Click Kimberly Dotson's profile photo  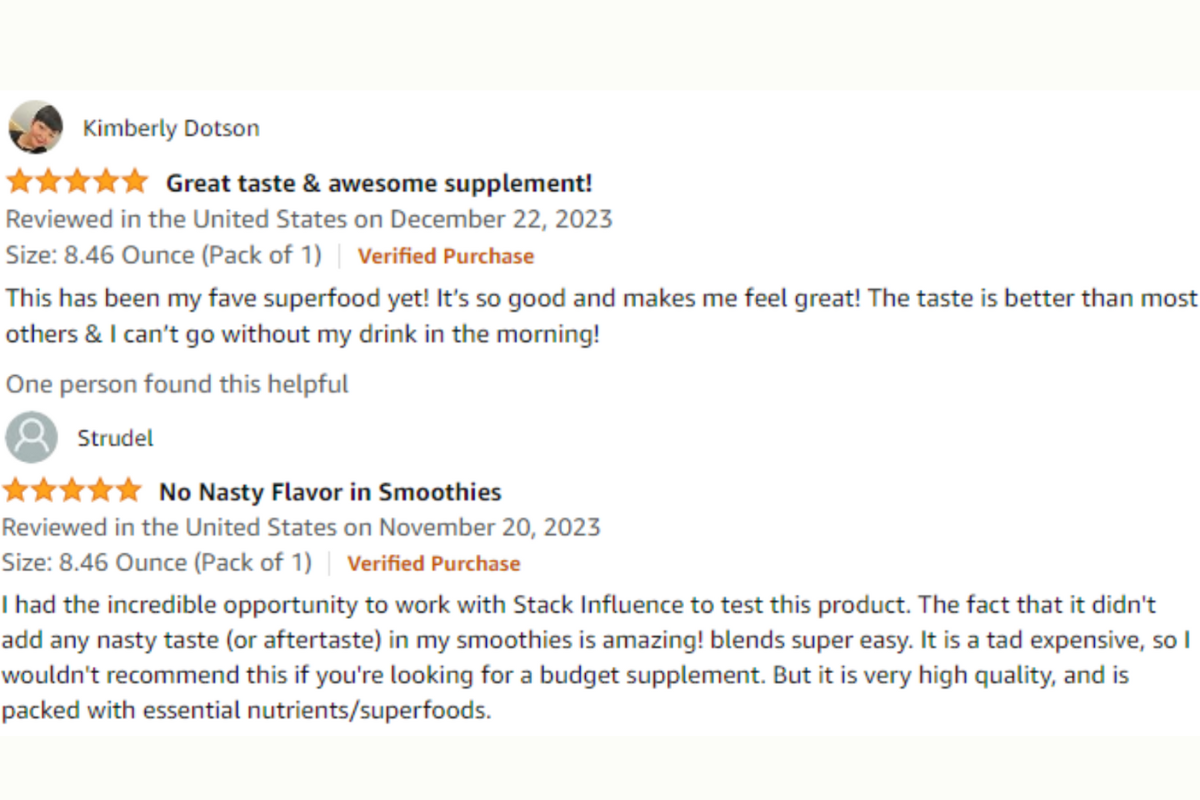coord(35,127)
